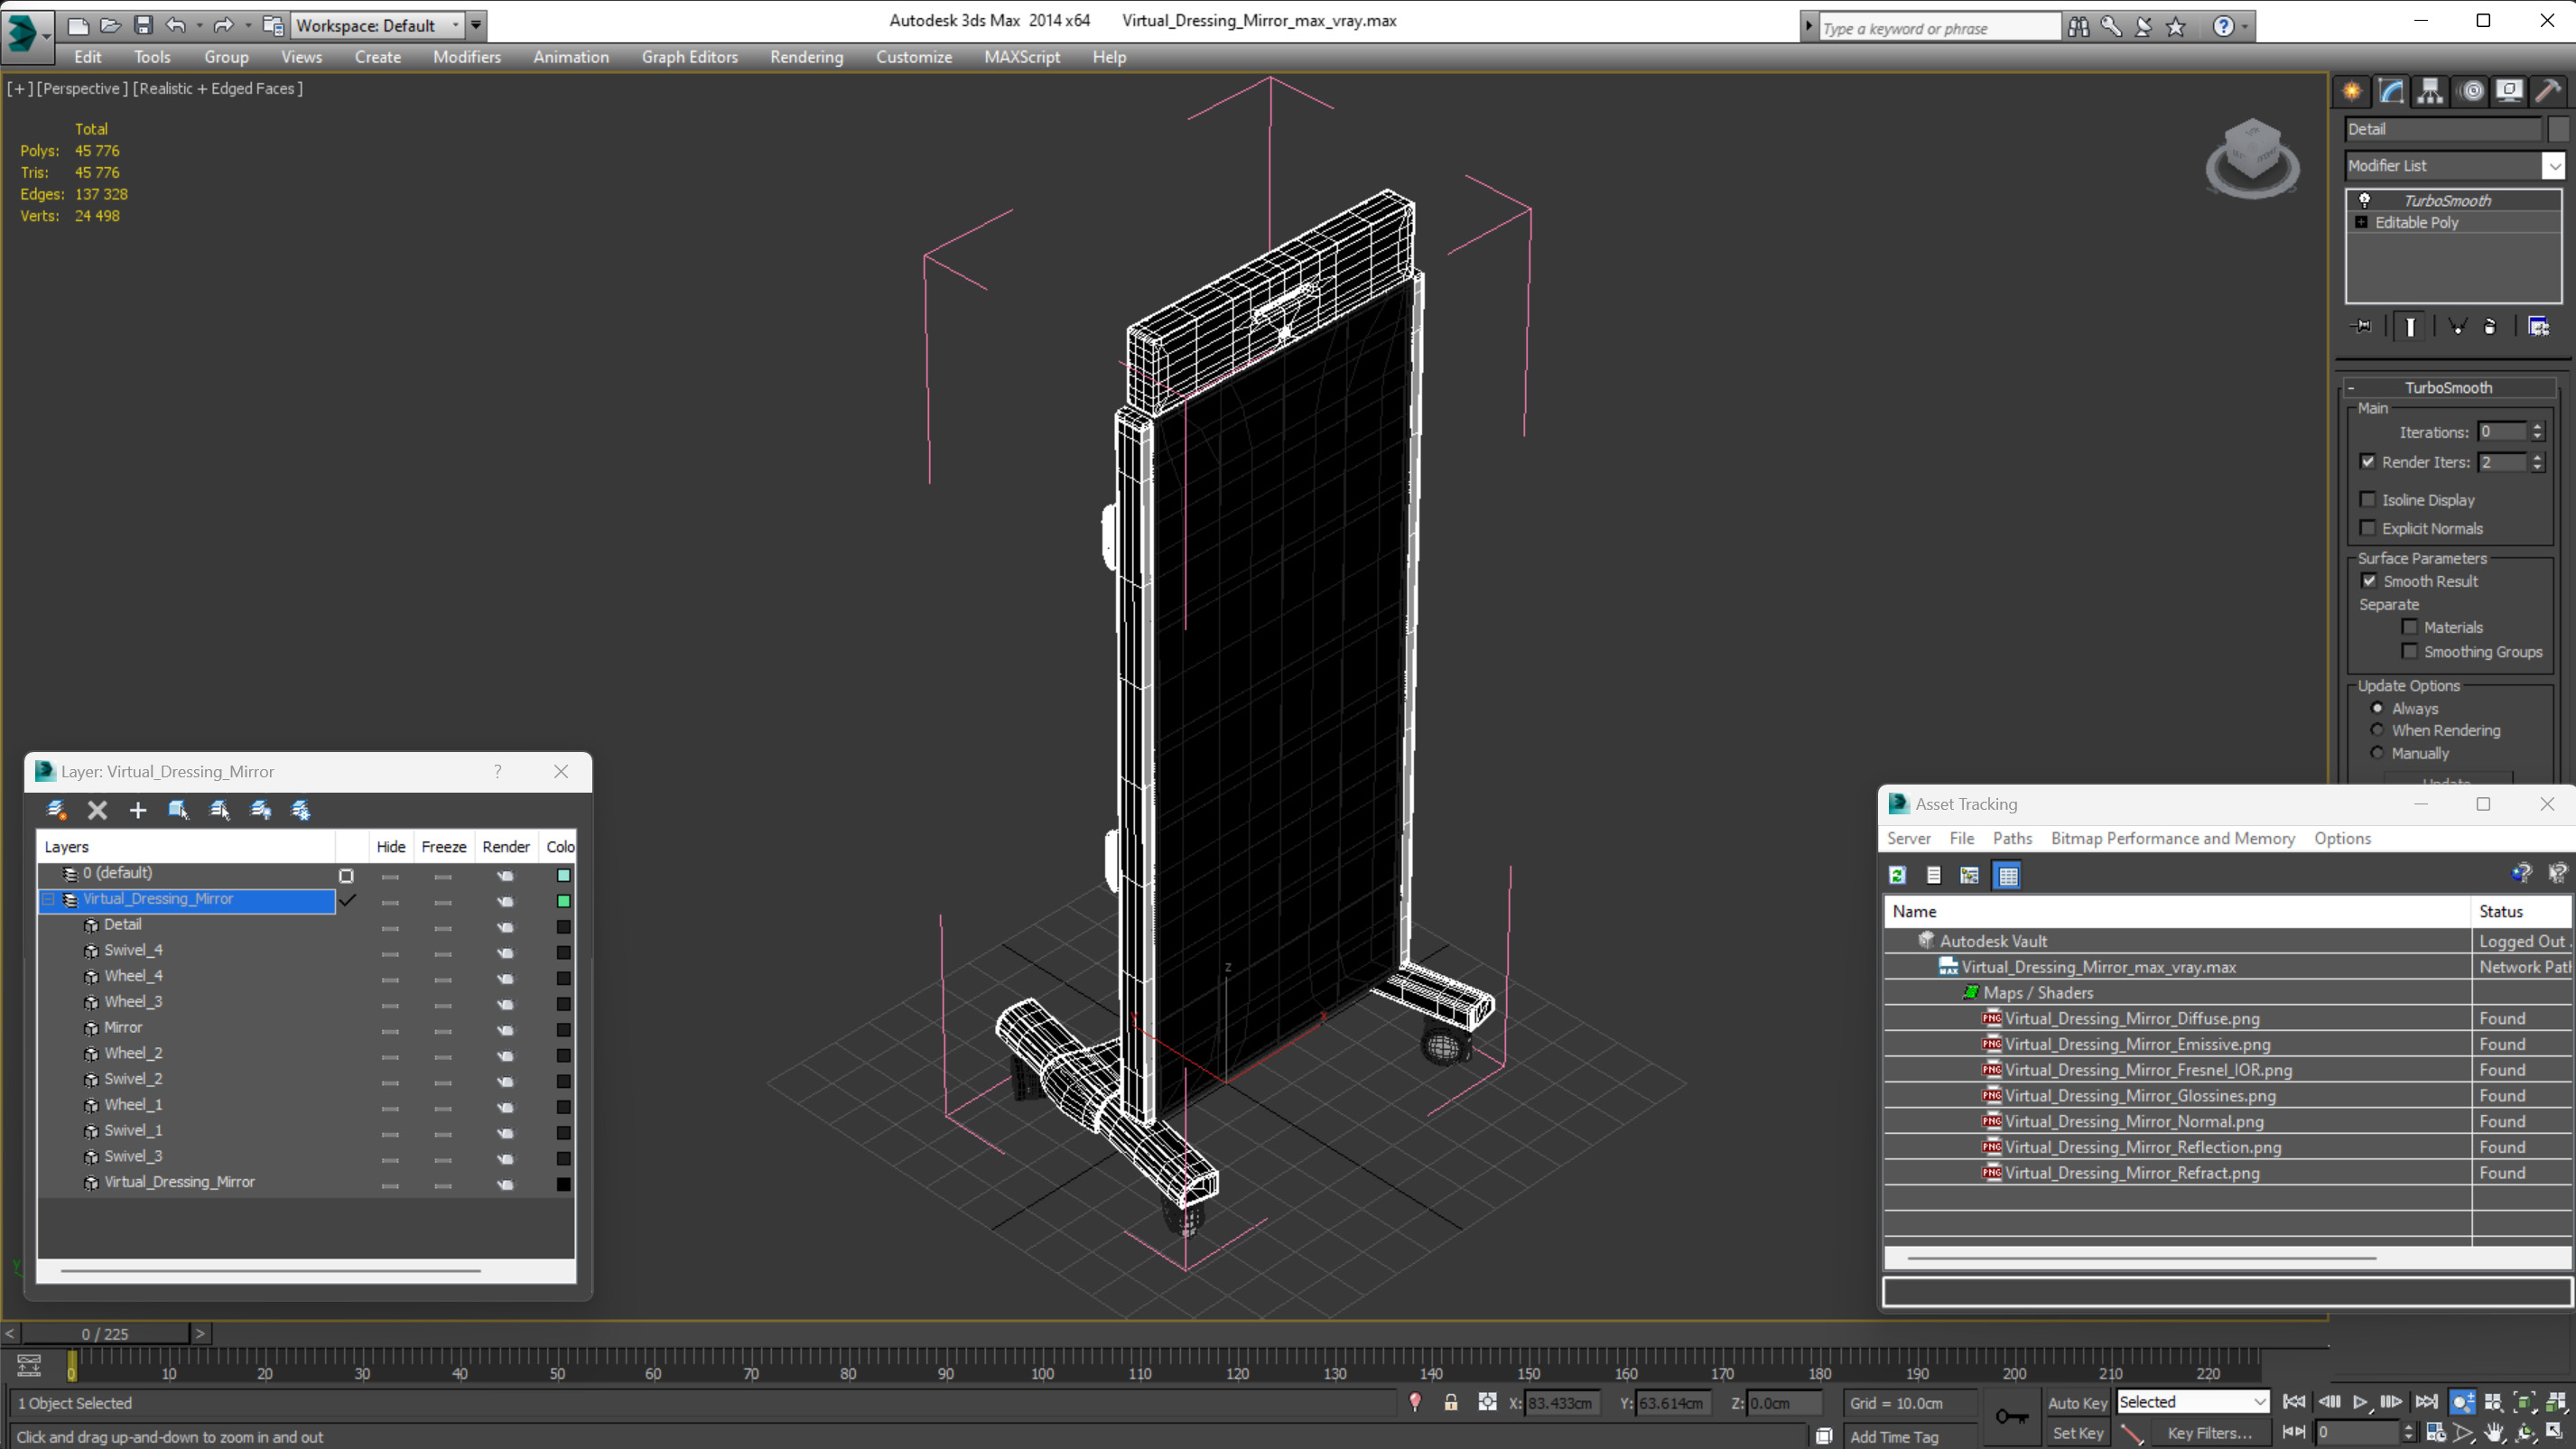
Task: Expand the Editable Poly modifier plus sign
Action: click(2362, 222)
